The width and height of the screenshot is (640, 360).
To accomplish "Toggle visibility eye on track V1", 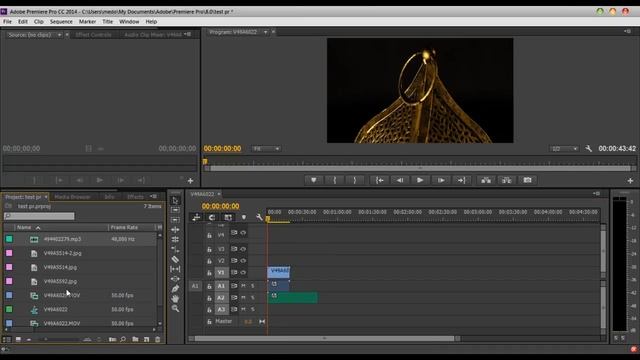I will (243, 272).
